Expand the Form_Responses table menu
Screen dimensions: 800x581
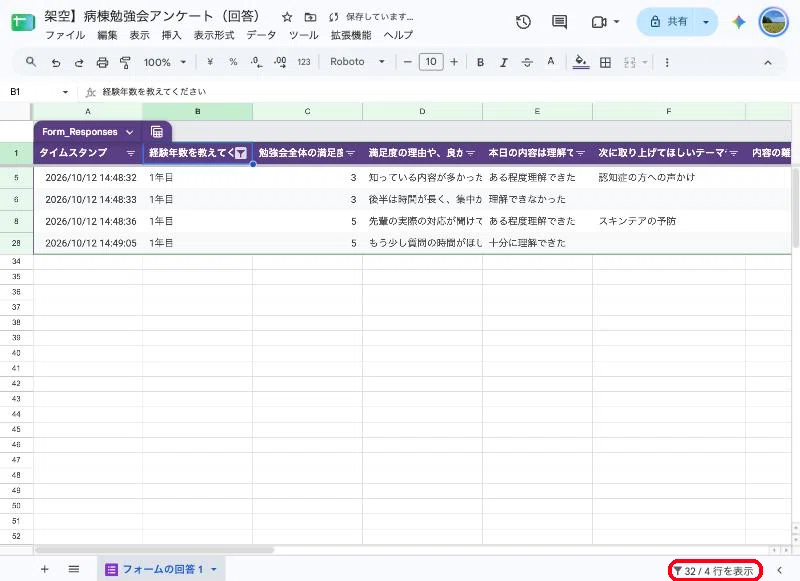pos(130,132)
